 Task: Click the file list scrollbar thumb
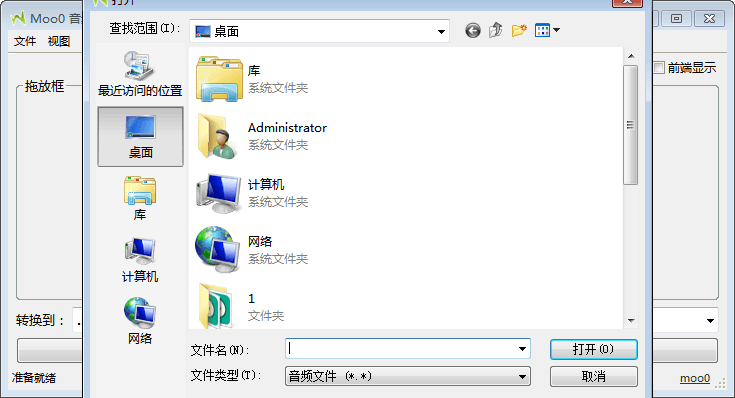pyautogui.click(x=630, y=125)
